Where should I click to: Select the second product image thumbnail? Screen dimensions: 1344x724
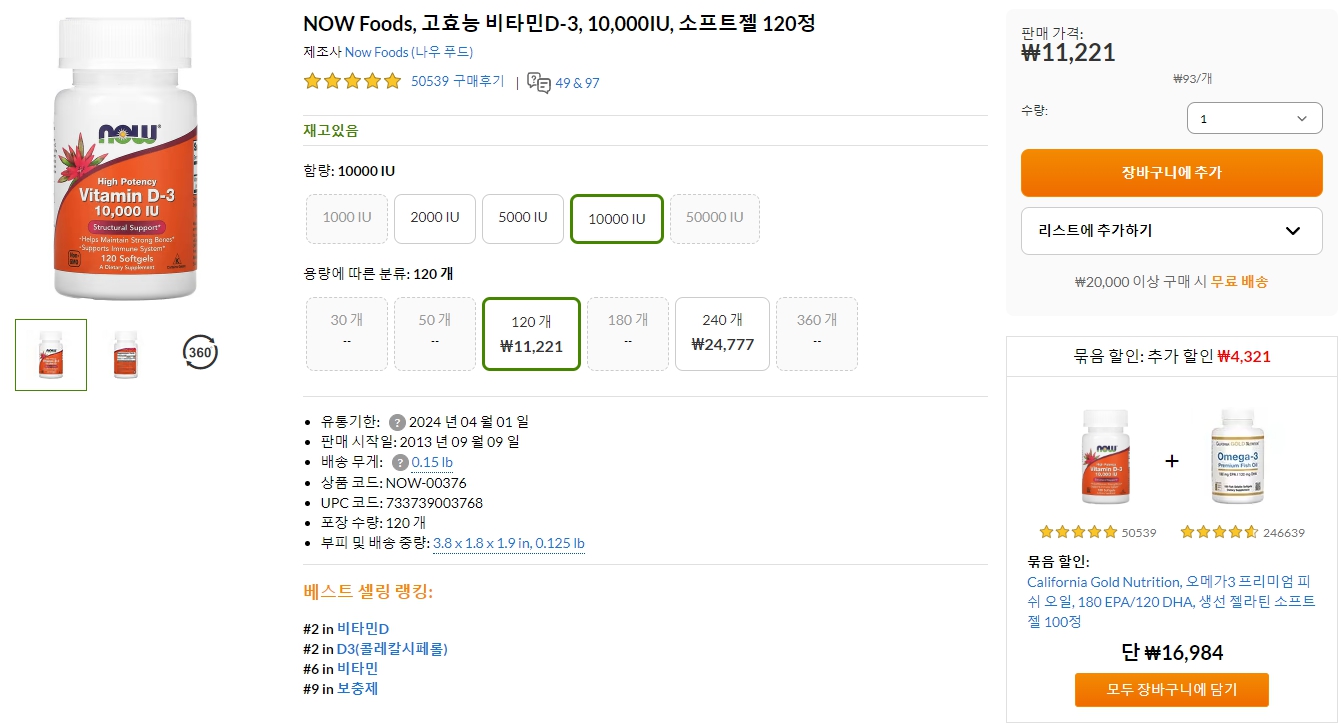click(x=124, y=354)
